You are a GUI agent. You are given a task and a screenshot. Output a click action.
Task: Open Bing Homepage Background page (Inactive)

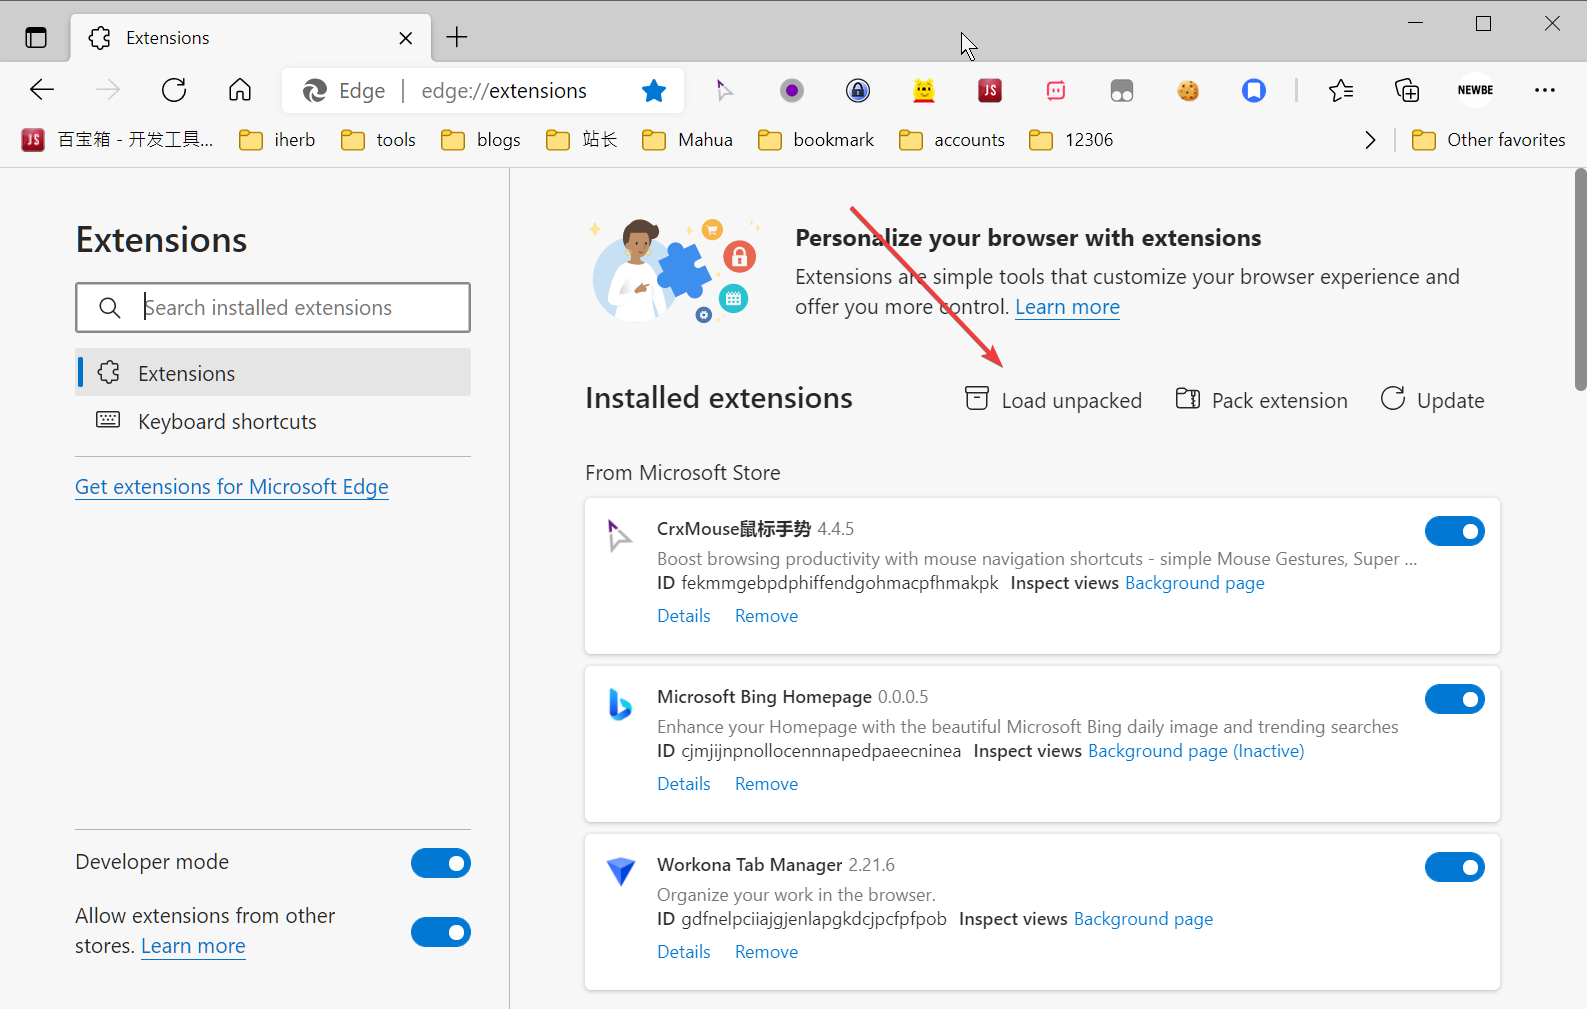click(1196, 751)
